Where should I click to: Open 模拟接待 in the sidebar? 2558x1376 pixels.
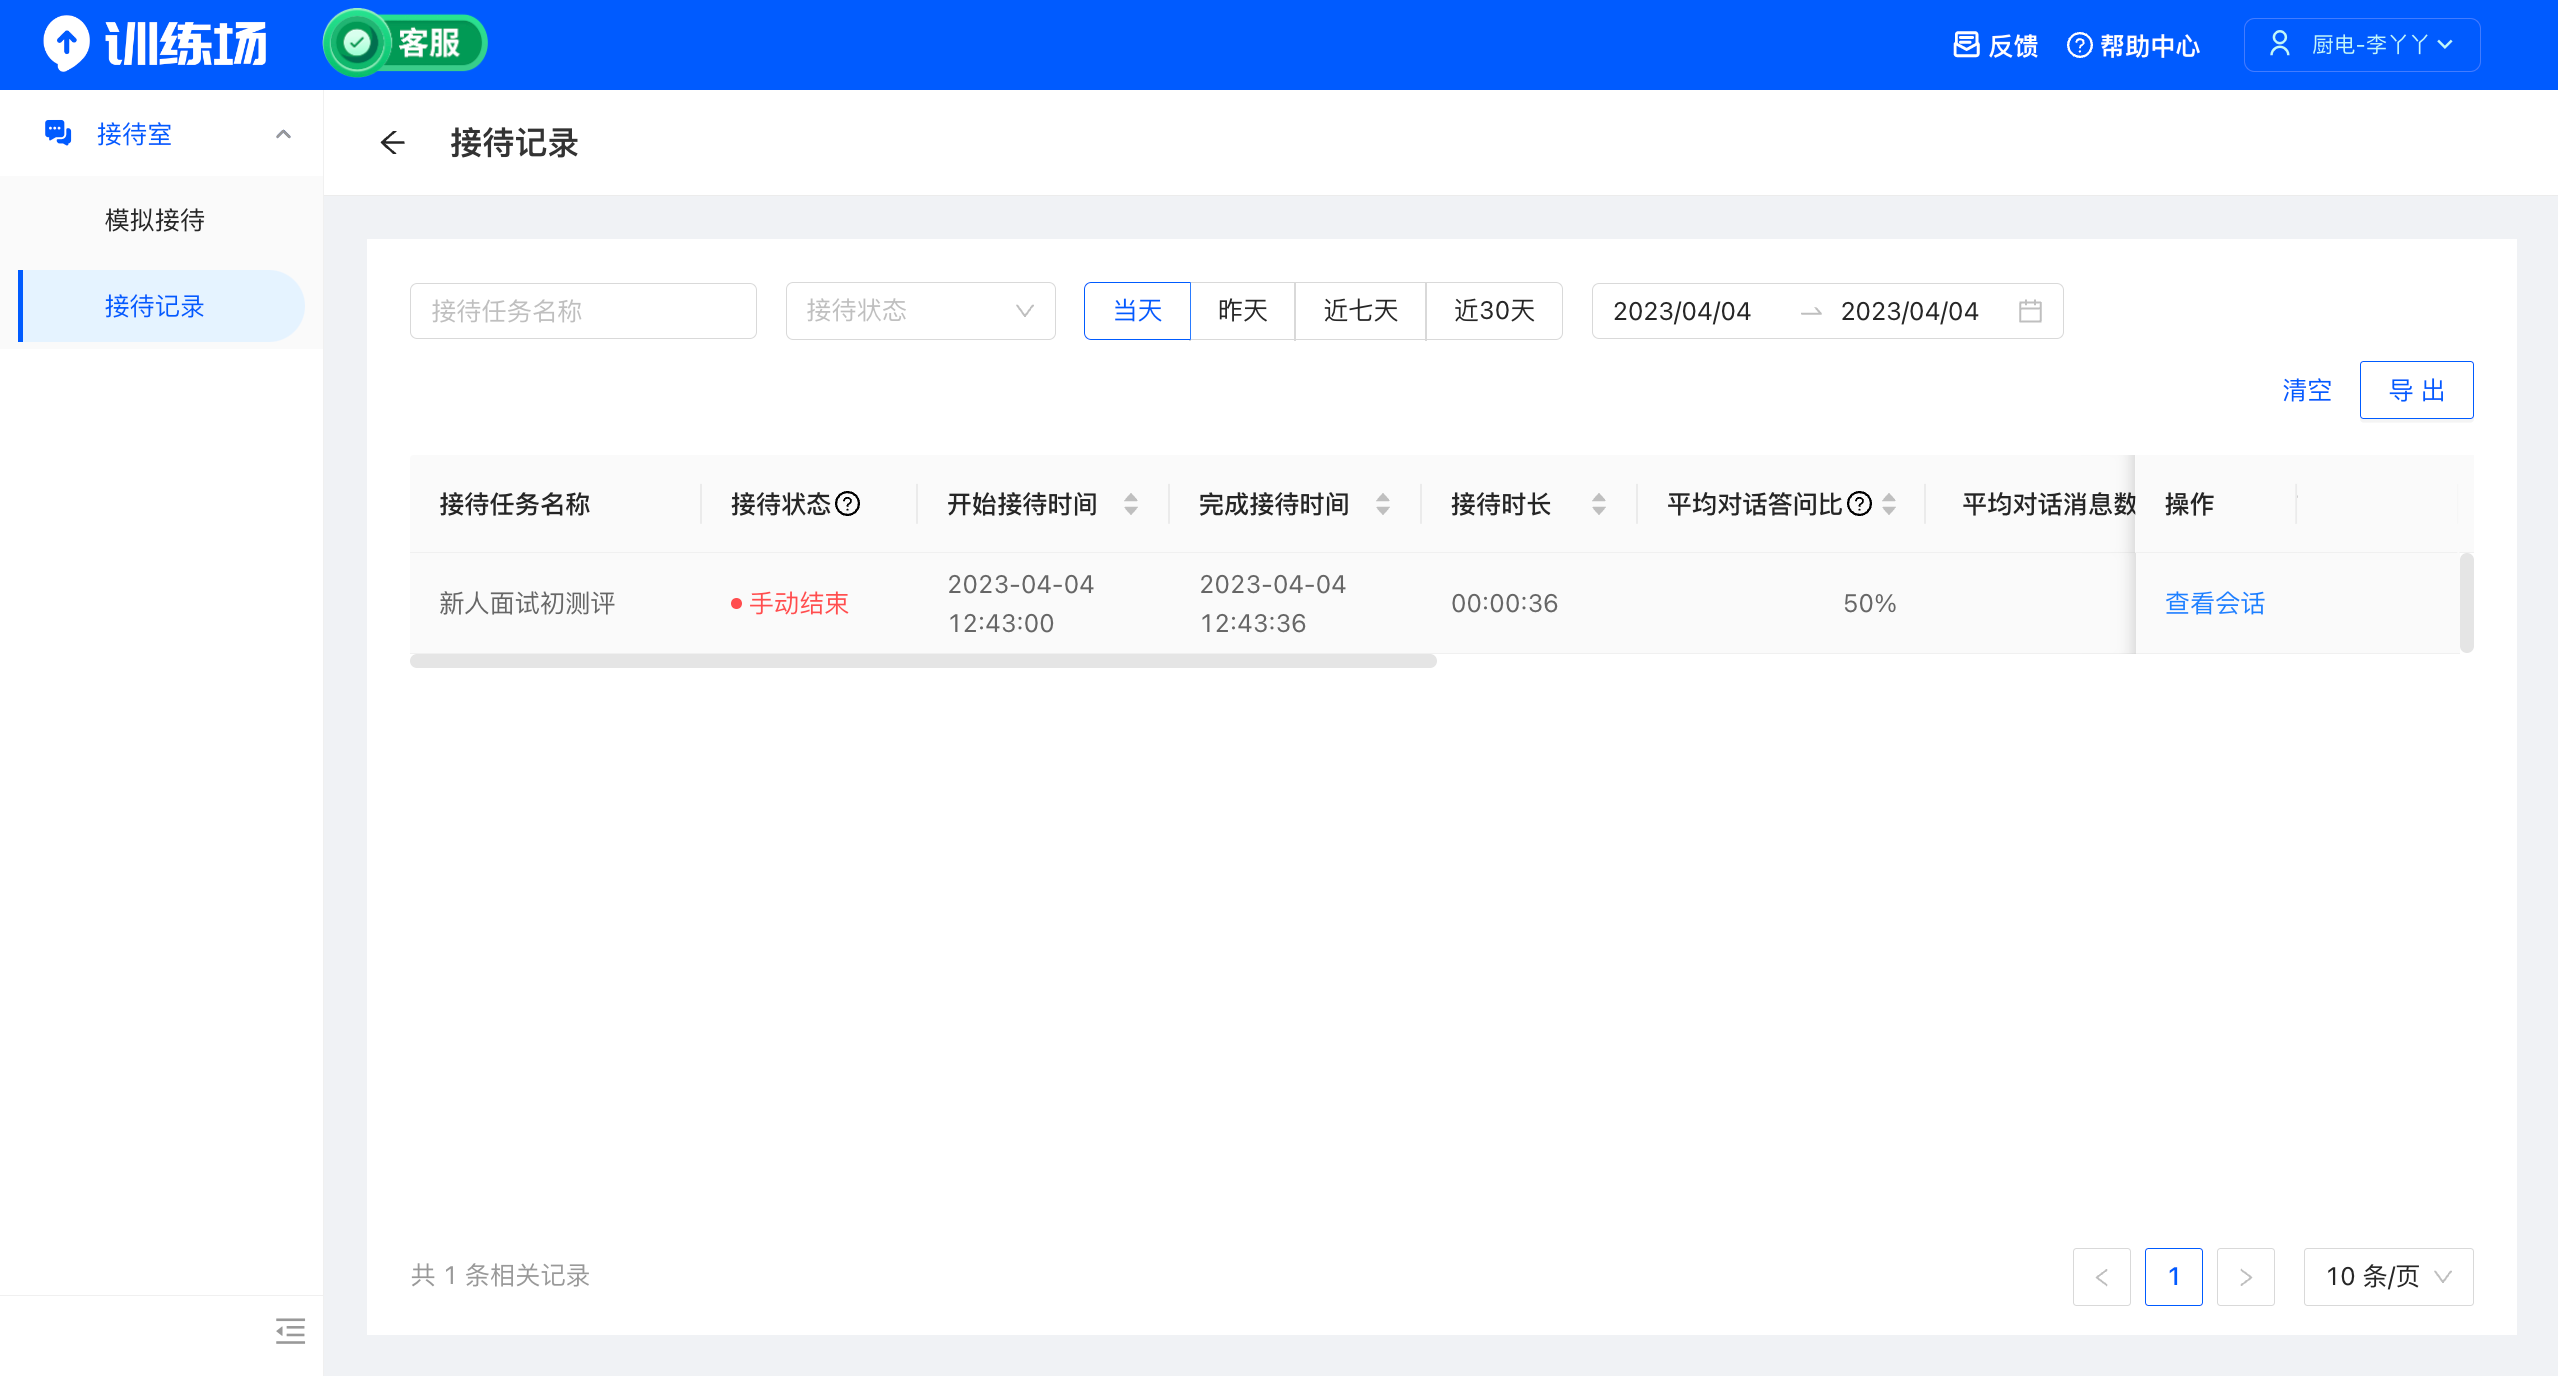tap(155, 220)
